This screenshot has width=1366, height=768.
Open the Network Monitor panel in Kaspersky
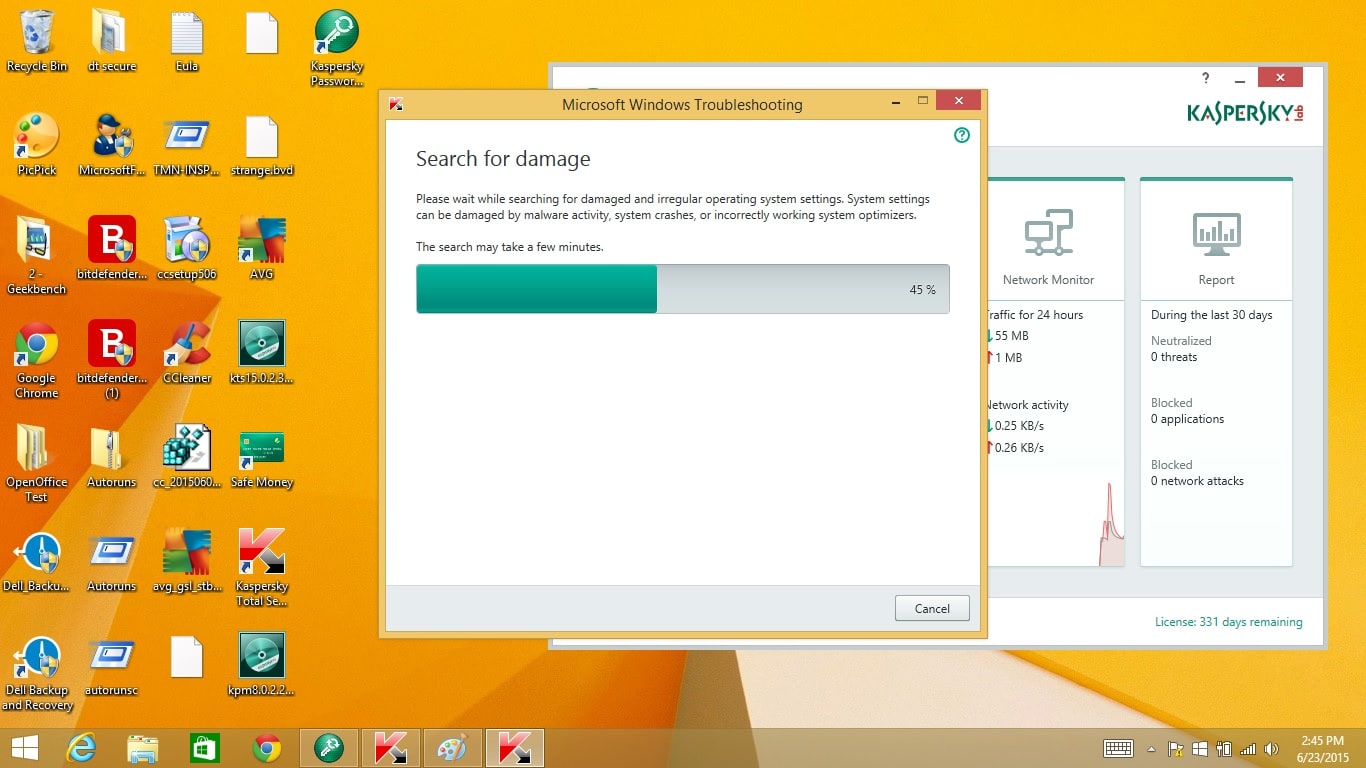[1048, 239]
